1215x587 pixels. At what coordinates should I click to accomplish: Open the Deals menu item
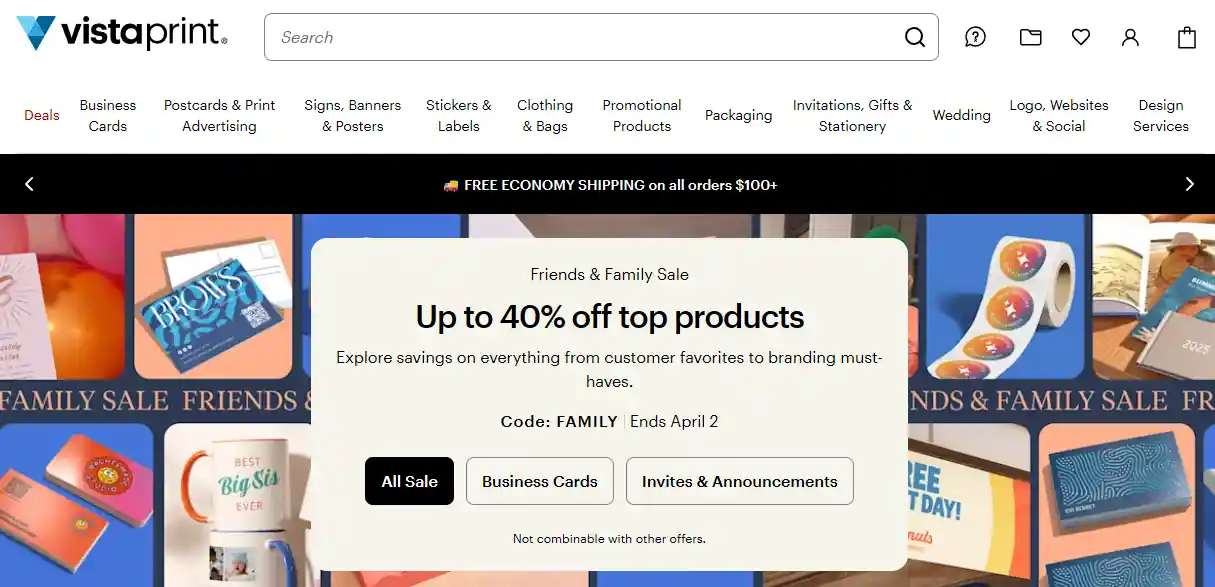42,115
